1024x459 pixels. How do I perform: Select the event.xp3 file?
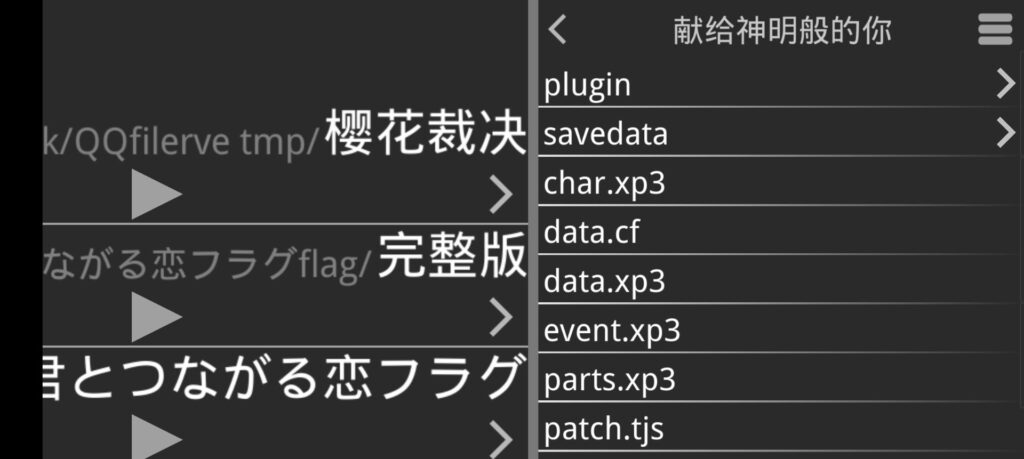[780, 329]
